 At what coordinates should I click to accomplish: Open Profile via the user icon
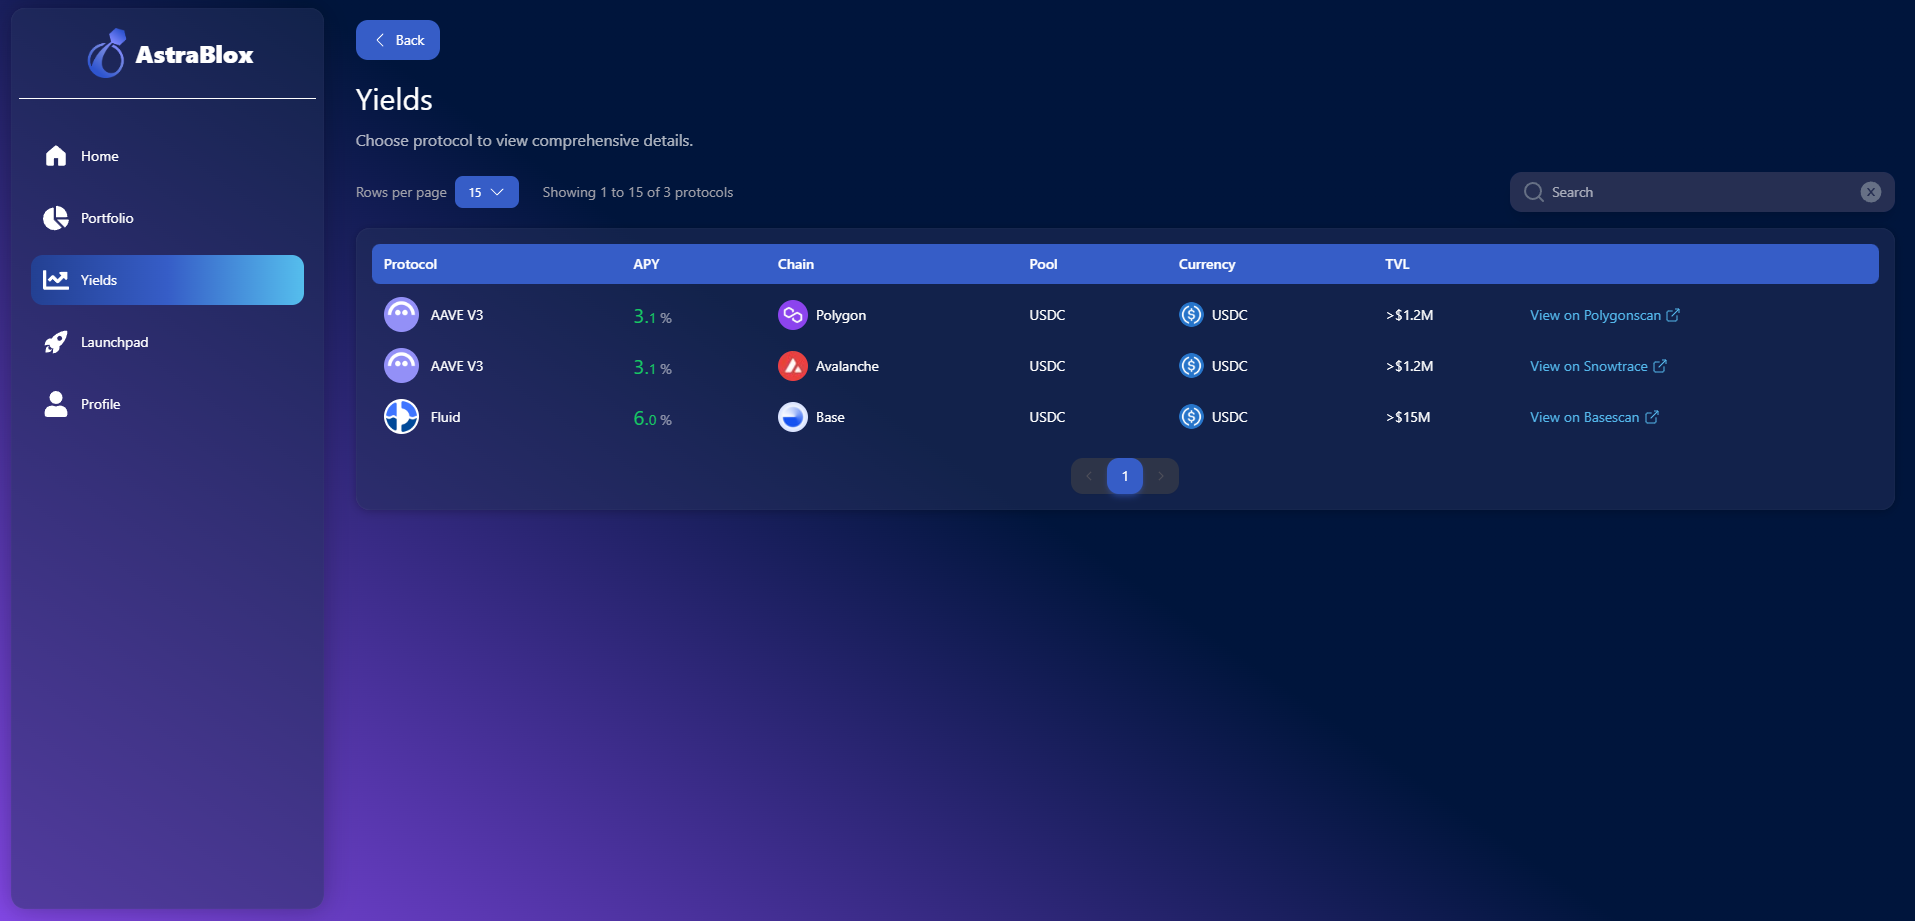click(56, 404)
